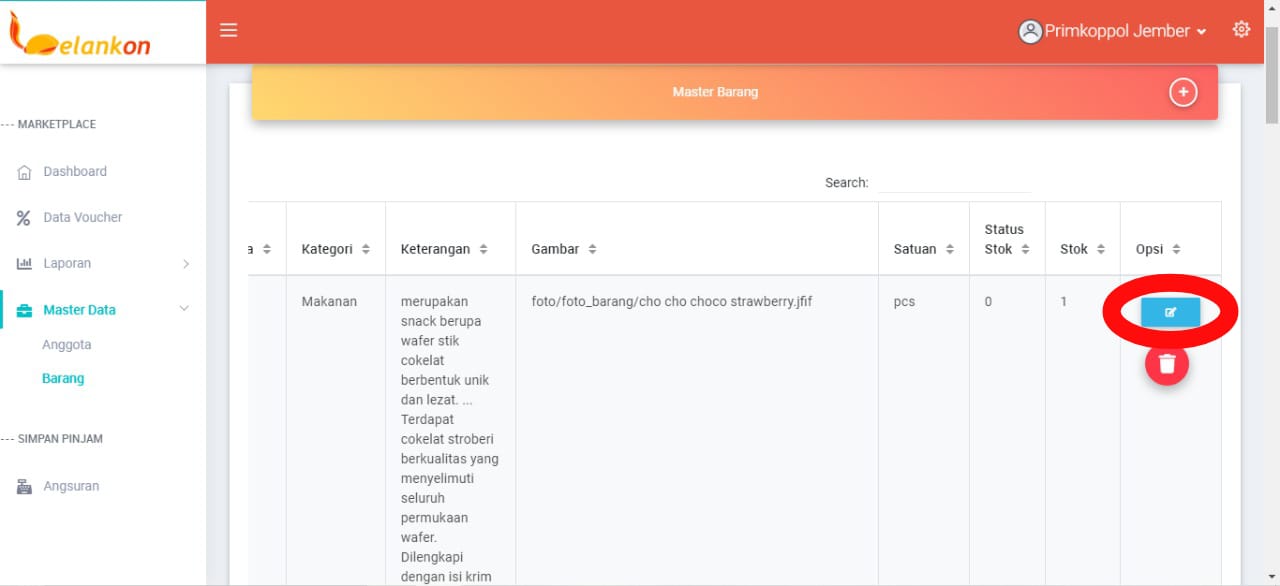Select Barang under Master Data
The width and height of the screenshot is (1280, 586).
click(x=63, y=379)
